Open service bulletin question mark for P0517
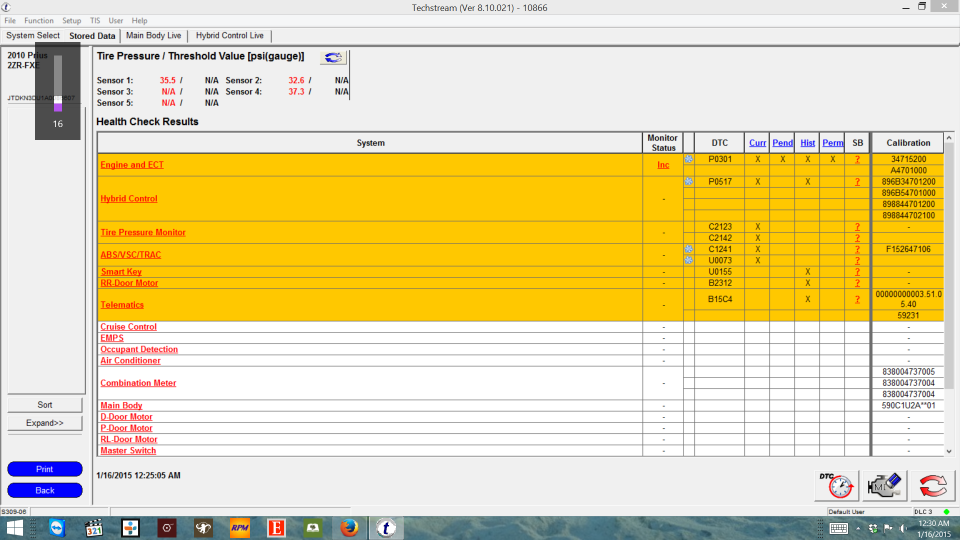Image resolution: width=960 pixels, height=540 pixels. click(x=857, y=182)
